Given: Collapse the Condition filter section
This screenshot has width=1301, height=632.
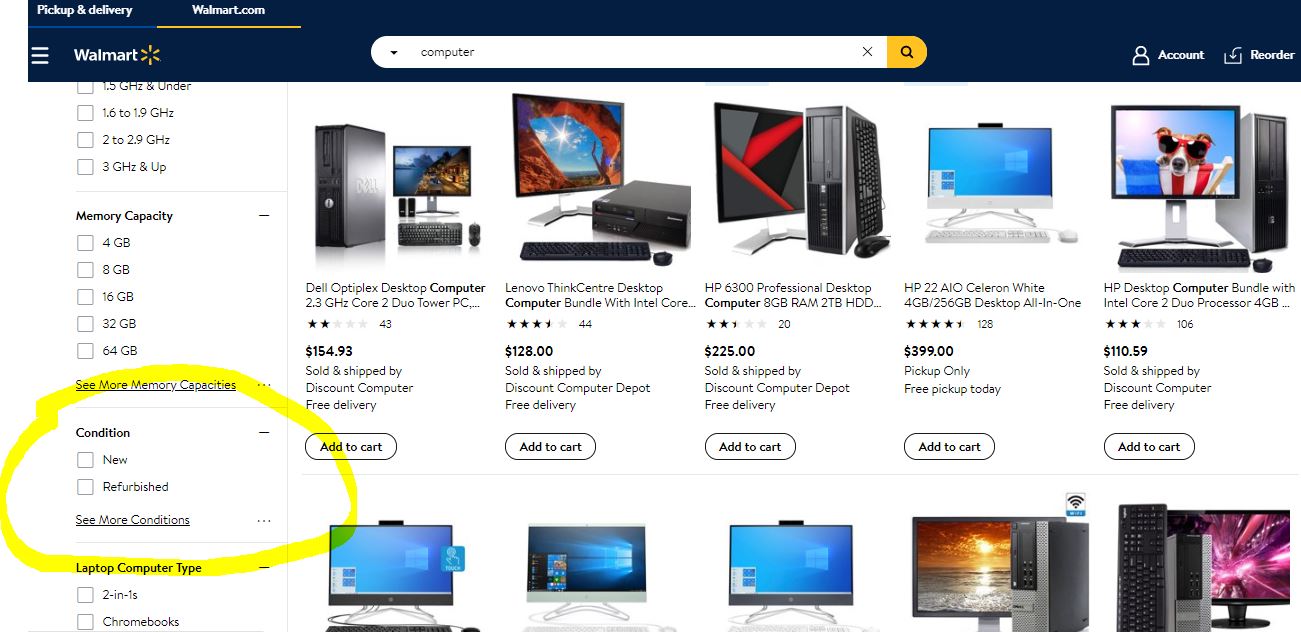Looking at the screenshot, I should tap(264, 433).
